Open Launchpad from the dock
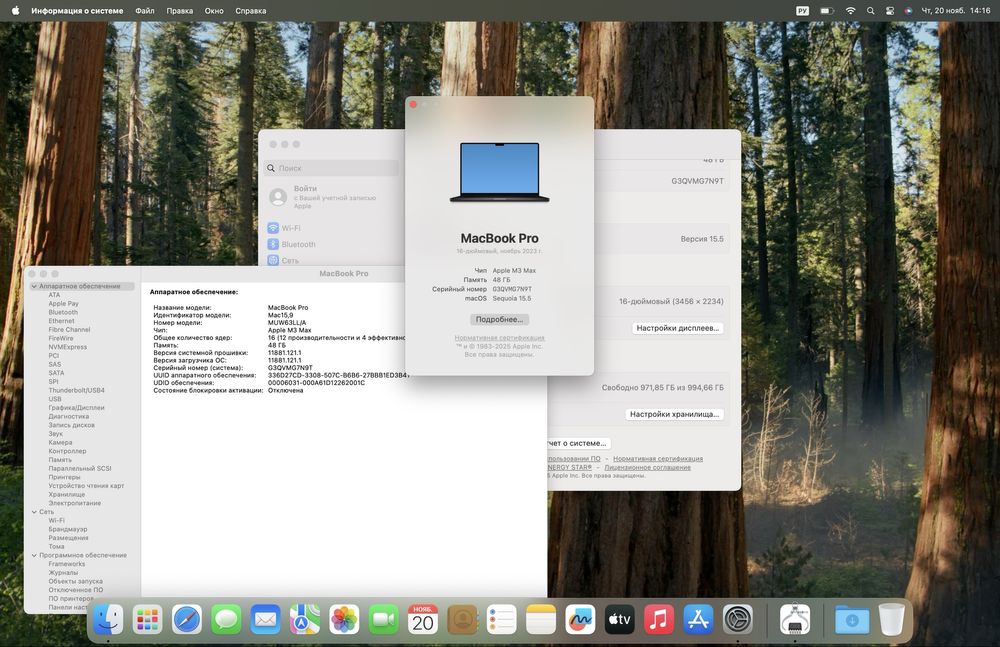Image resolution: width=1000 pixels, height=647 pixels. tap(147, 620)
